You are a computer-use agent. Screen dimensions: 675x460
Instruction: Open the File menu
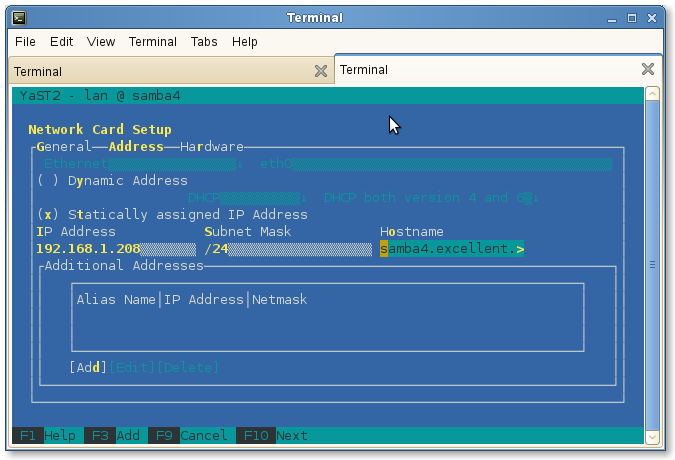coord(25,42)
